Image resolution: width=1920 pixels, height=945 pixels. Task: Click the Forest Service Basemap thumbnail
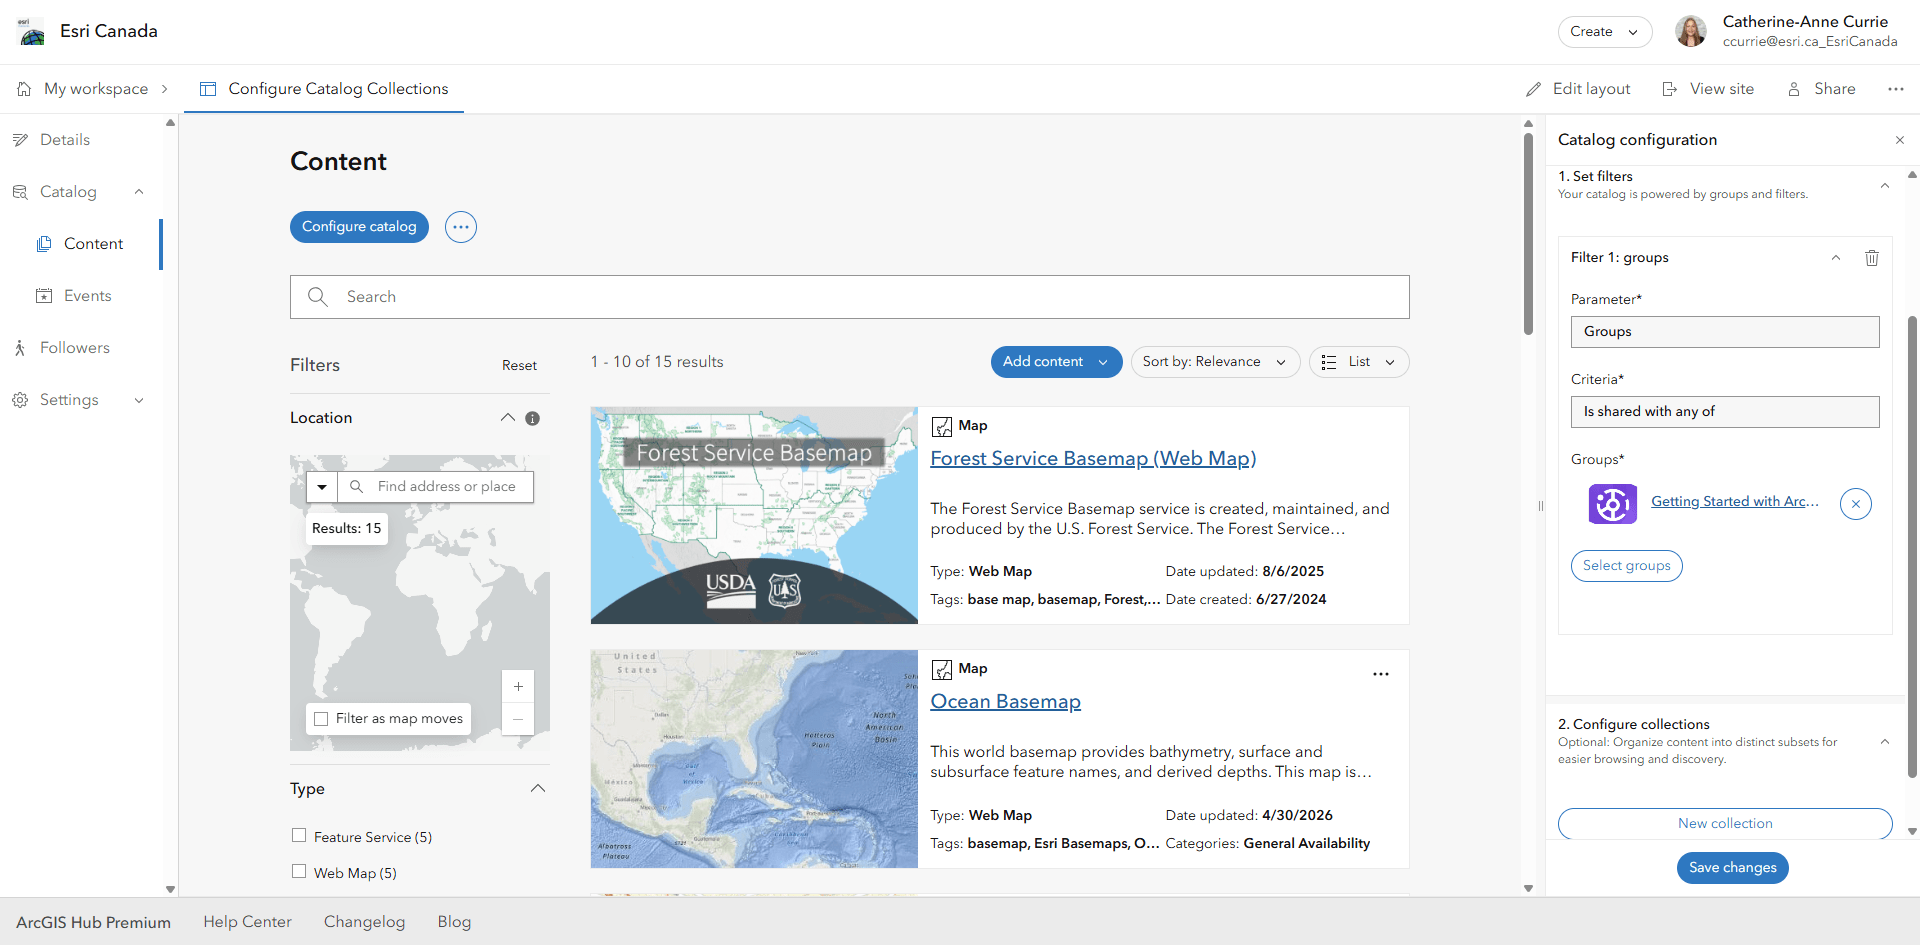pyautogui.click(x=754, y=516)
